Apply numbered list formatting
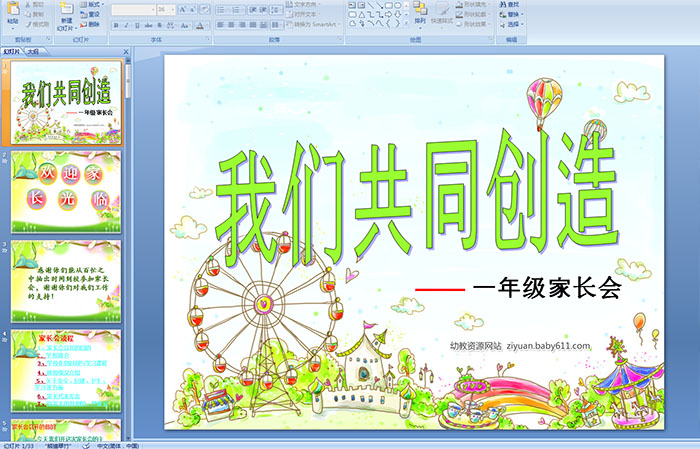The height and width of the screenshot is (449, 700). [x=237, y=10]
